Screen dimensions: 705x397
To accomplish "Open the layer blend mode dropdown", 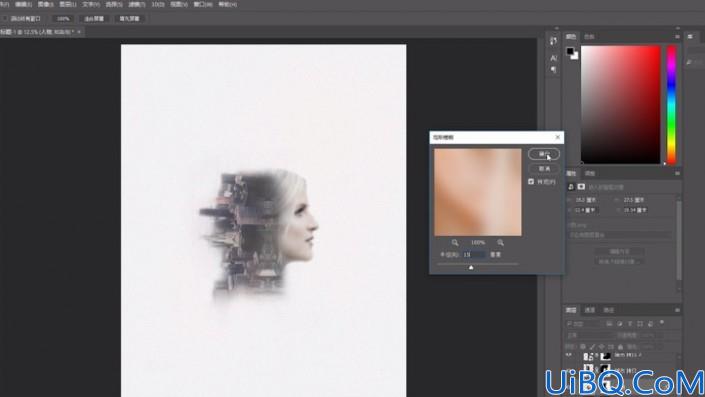I will pos(589,335).
